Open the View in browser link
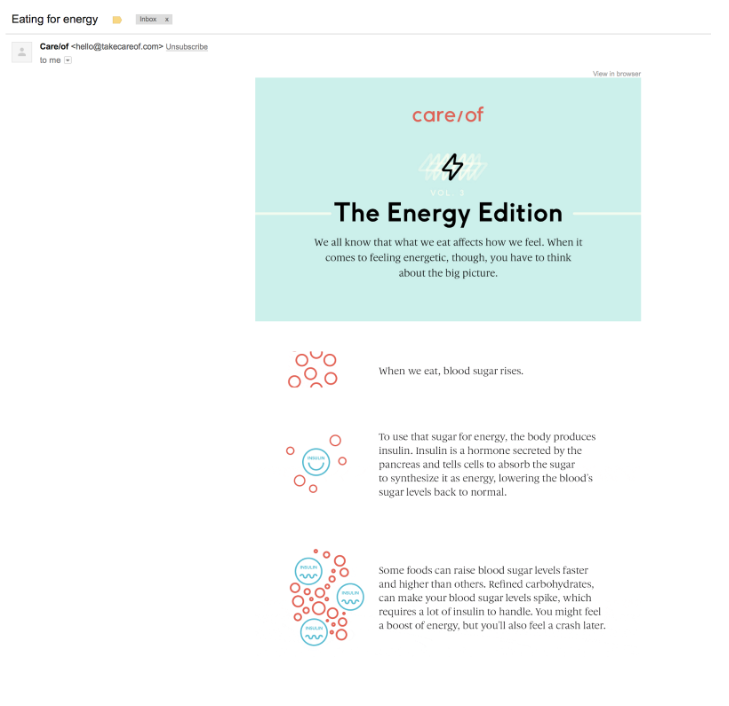 pyautogui.click(x=616, y=74)
